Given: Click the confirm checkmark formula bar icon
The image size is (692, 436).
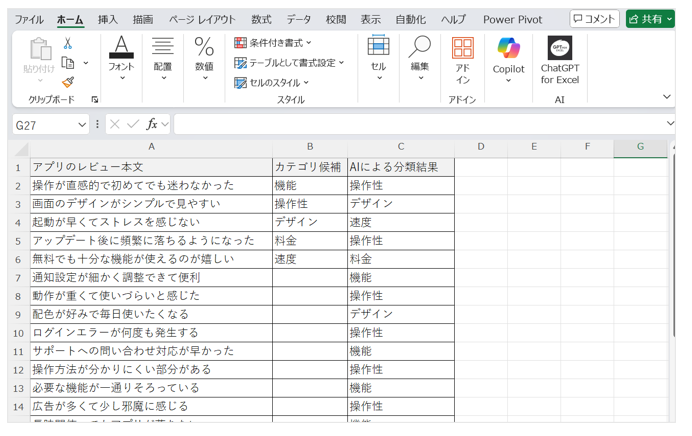Looking at the screenshot, I should (133, 124).
